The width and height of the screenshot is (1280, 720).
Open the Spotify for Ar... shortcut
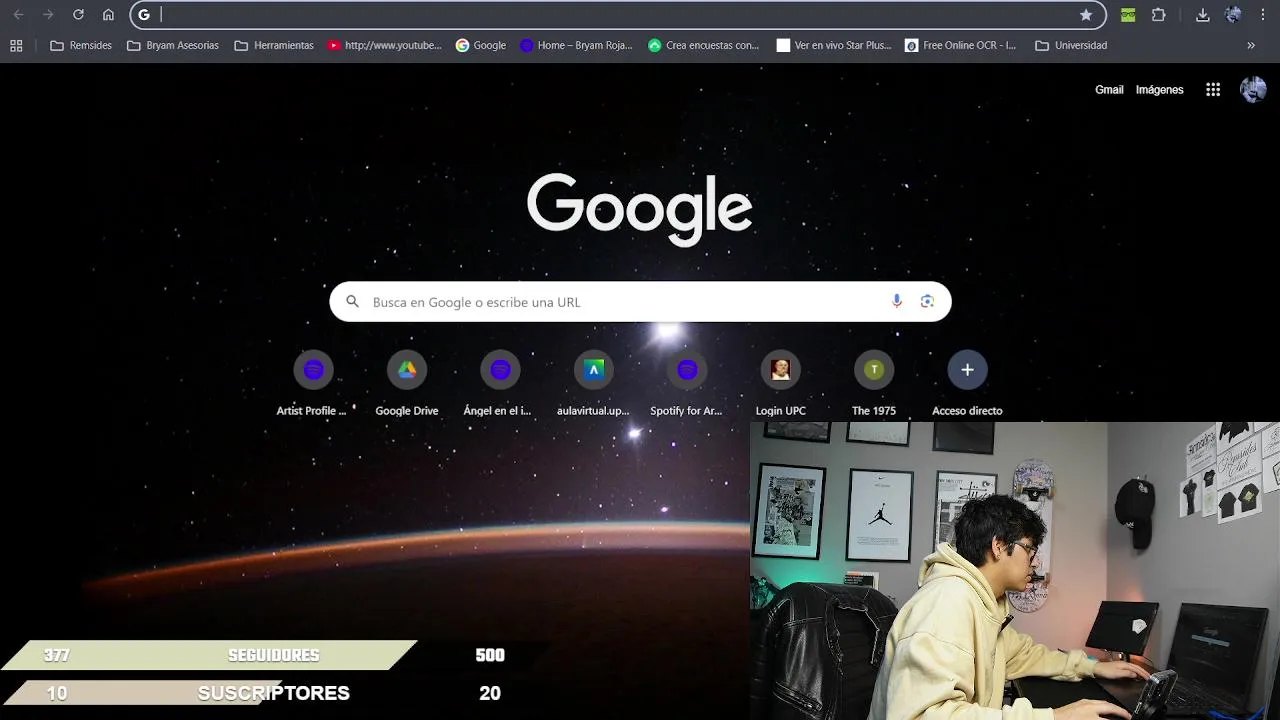click(687, 384)
